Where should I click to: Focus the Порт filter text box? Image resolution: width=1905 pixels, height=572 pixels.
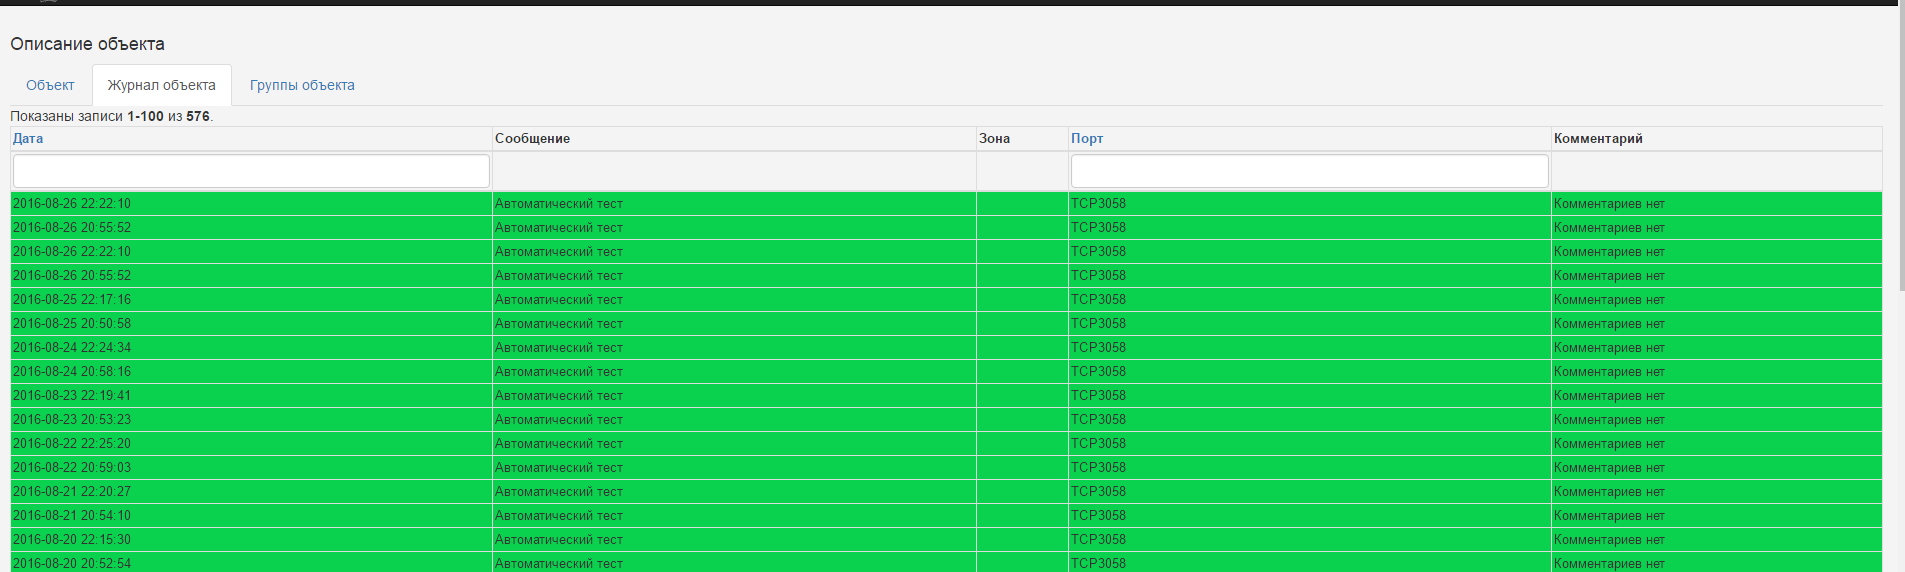coord(1309,171)
